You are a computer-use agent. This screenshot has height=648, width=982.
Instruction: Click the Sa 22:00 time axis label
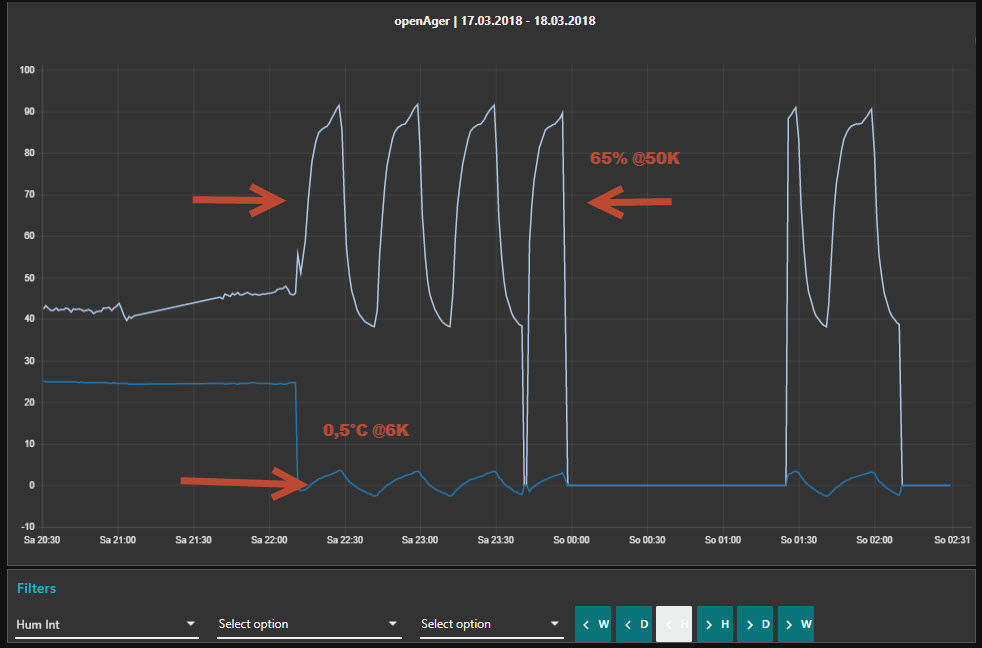point(269,540)
